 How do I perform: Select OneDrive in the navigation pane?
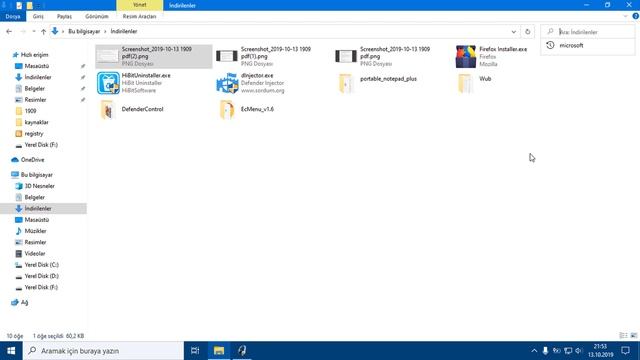(x=32, y=160)
